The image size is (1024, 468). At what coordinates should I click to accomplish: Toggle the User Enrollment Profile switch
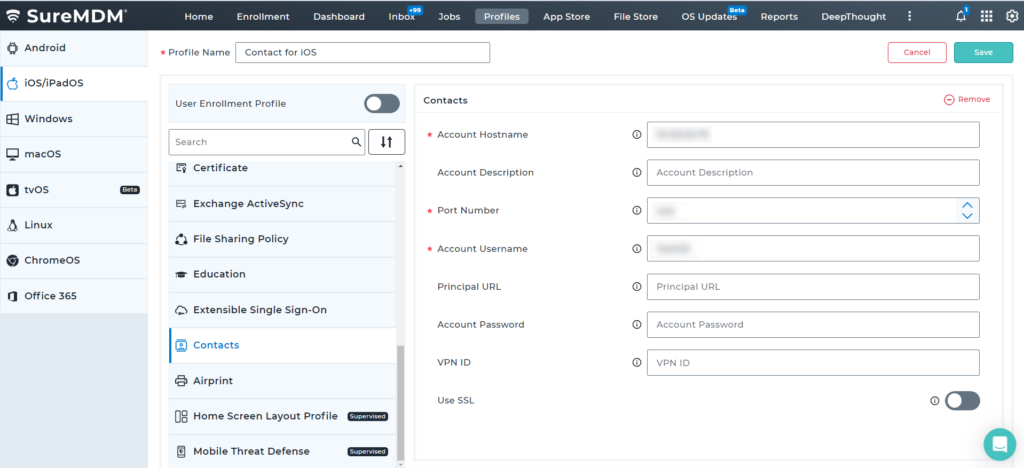pyautogui.click(x=381, y=103)
